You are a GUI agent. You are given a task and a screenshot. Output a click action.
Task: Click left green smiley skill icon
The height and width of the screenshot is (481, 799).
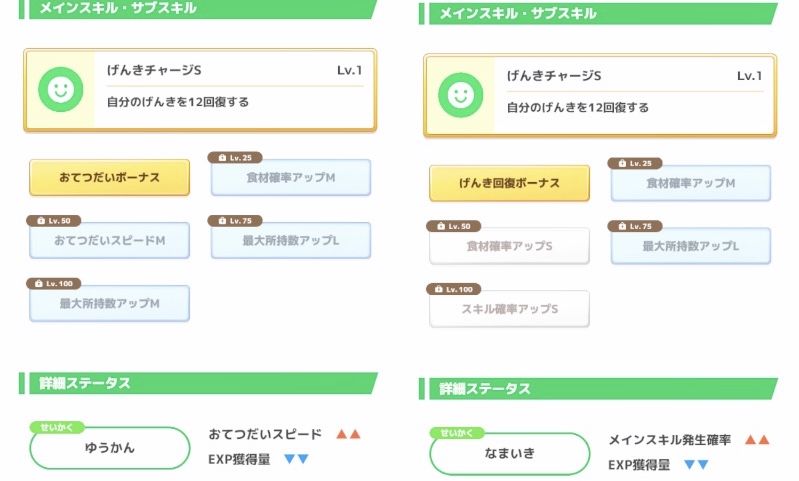[59, 89]
